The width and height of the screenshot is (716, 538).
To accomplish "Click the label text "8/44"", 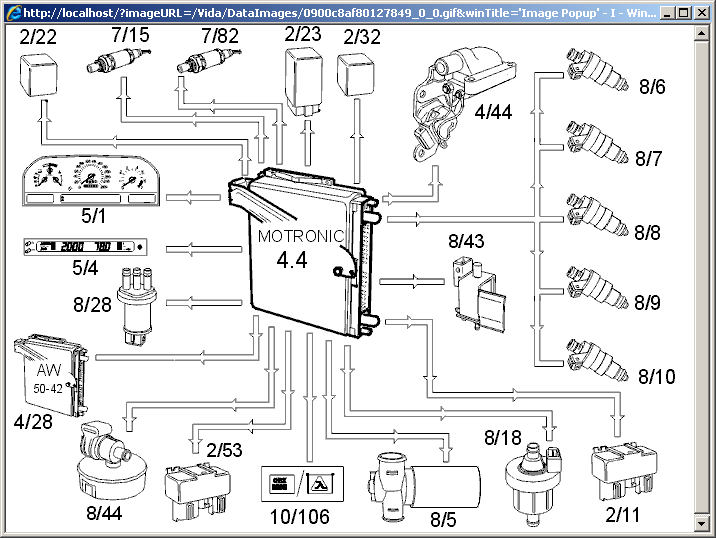I will 104,513.
